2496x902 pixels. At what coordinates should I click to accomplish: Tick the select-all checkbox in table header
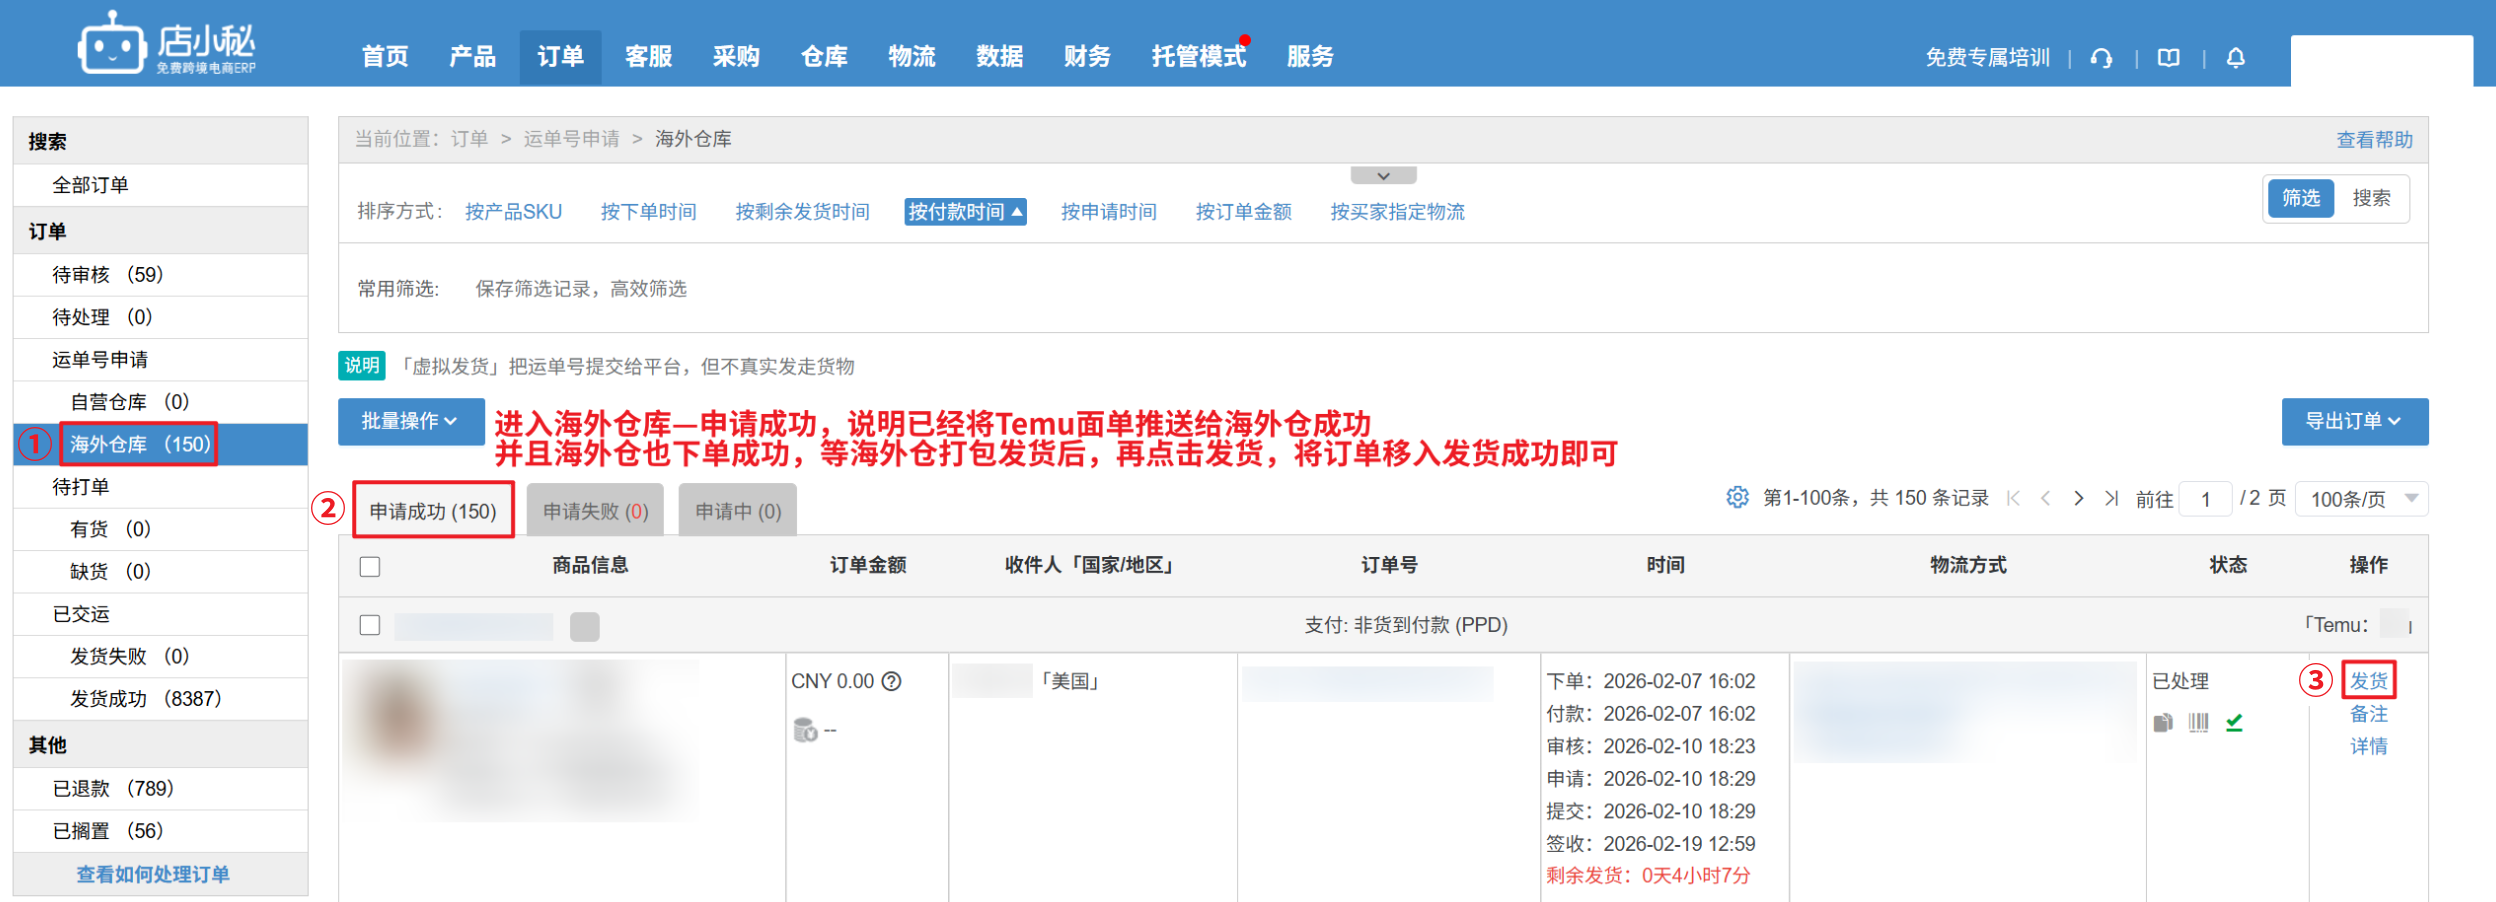370,567
